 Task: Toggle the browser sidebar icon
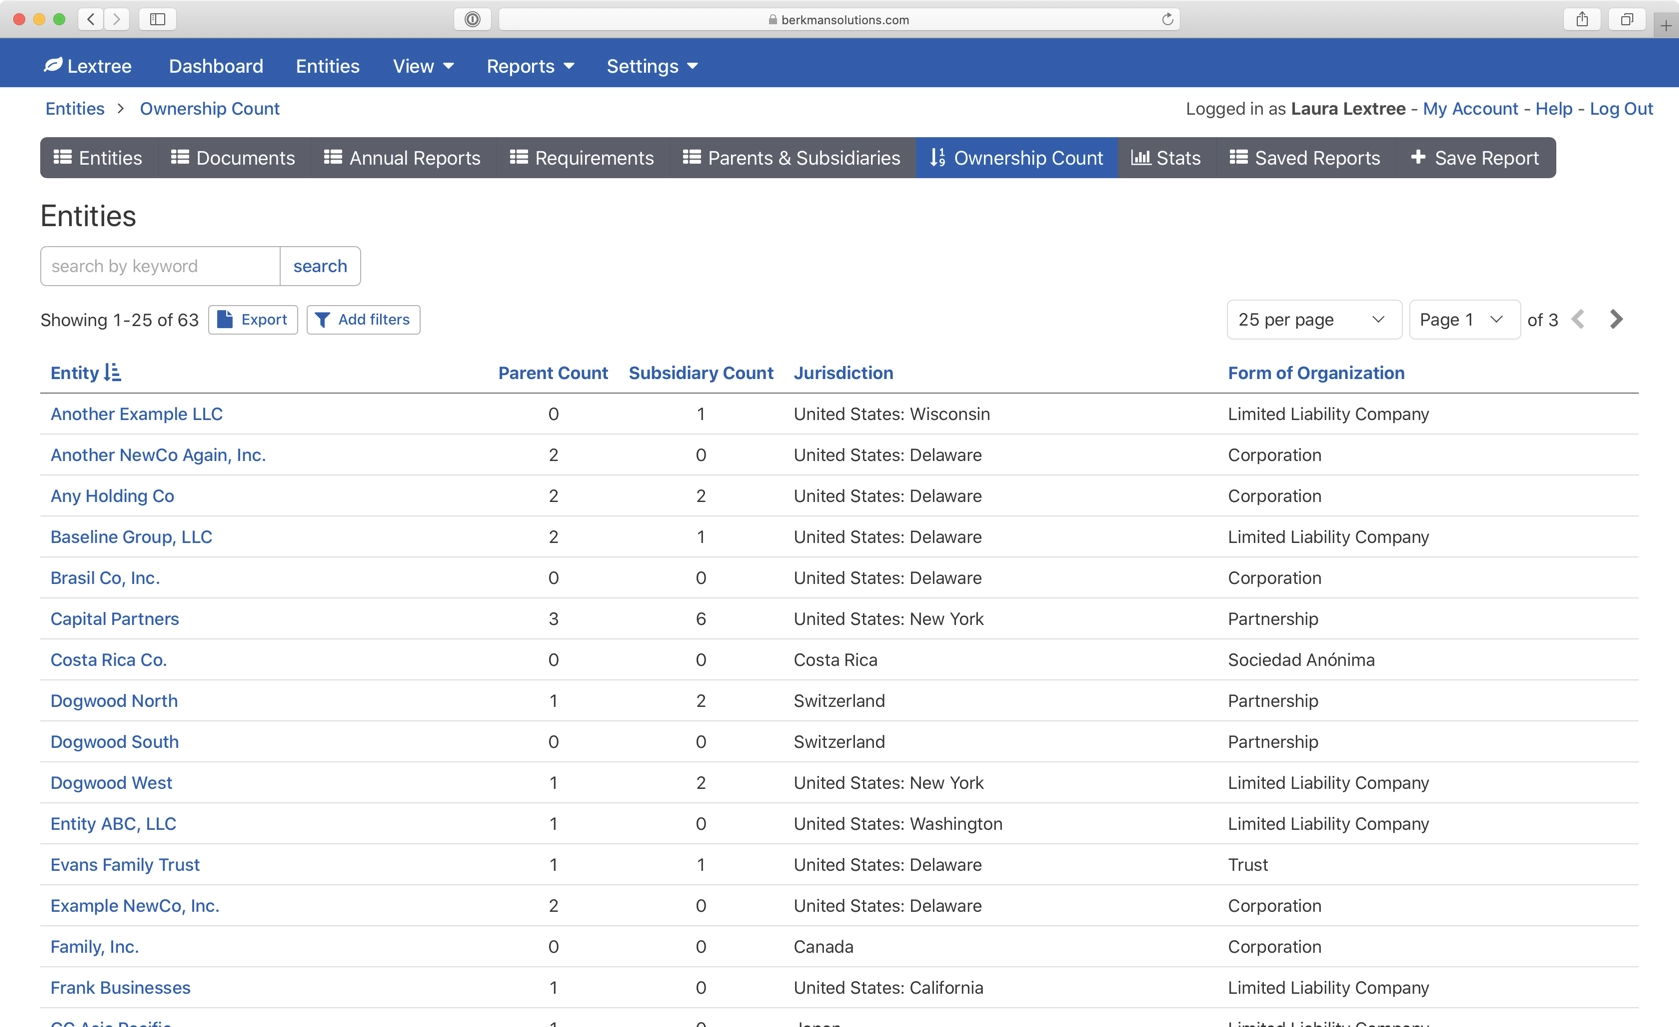[158, 19]
